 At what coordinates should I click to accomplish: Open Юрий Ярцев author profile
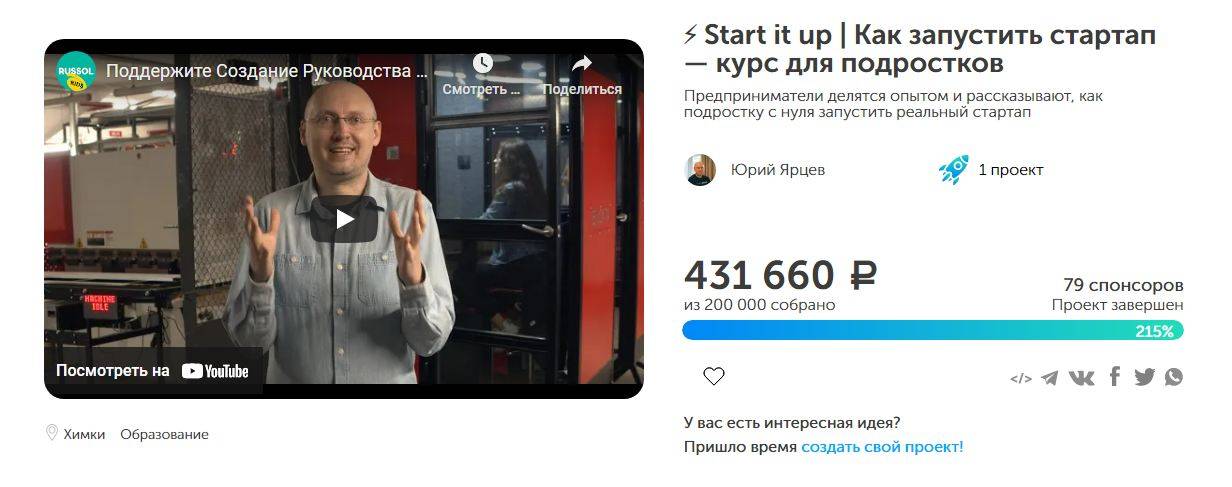pyautogui.click(x=778, y=170)
